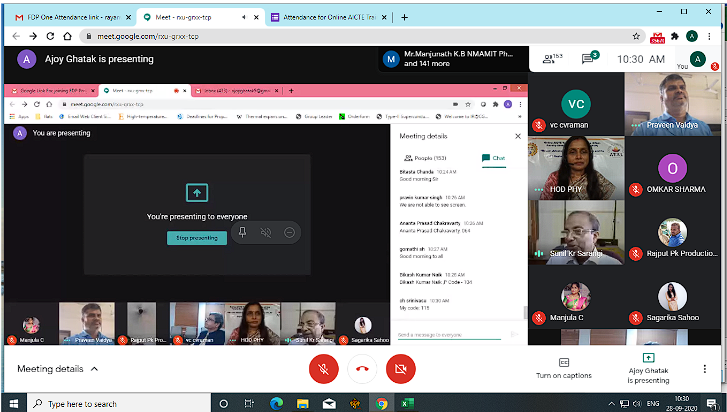Image resolution: width=727 pixels, height=412 pixels.
Task: Switch to the Gmail FDP attendance tab
Action: point(65,17)
